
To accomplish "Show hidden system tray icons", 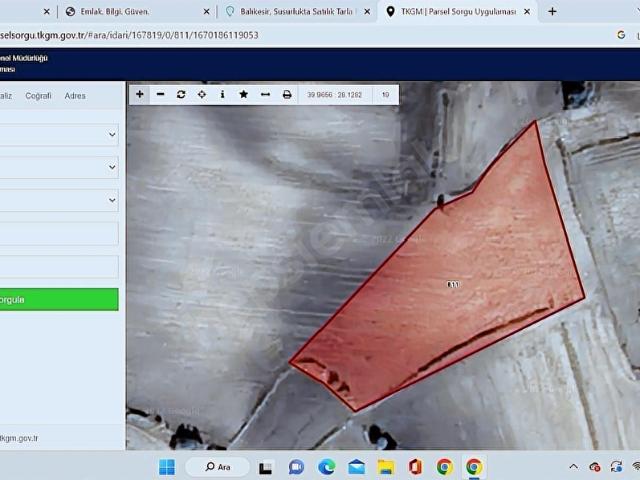I will [x=573, y=467].
